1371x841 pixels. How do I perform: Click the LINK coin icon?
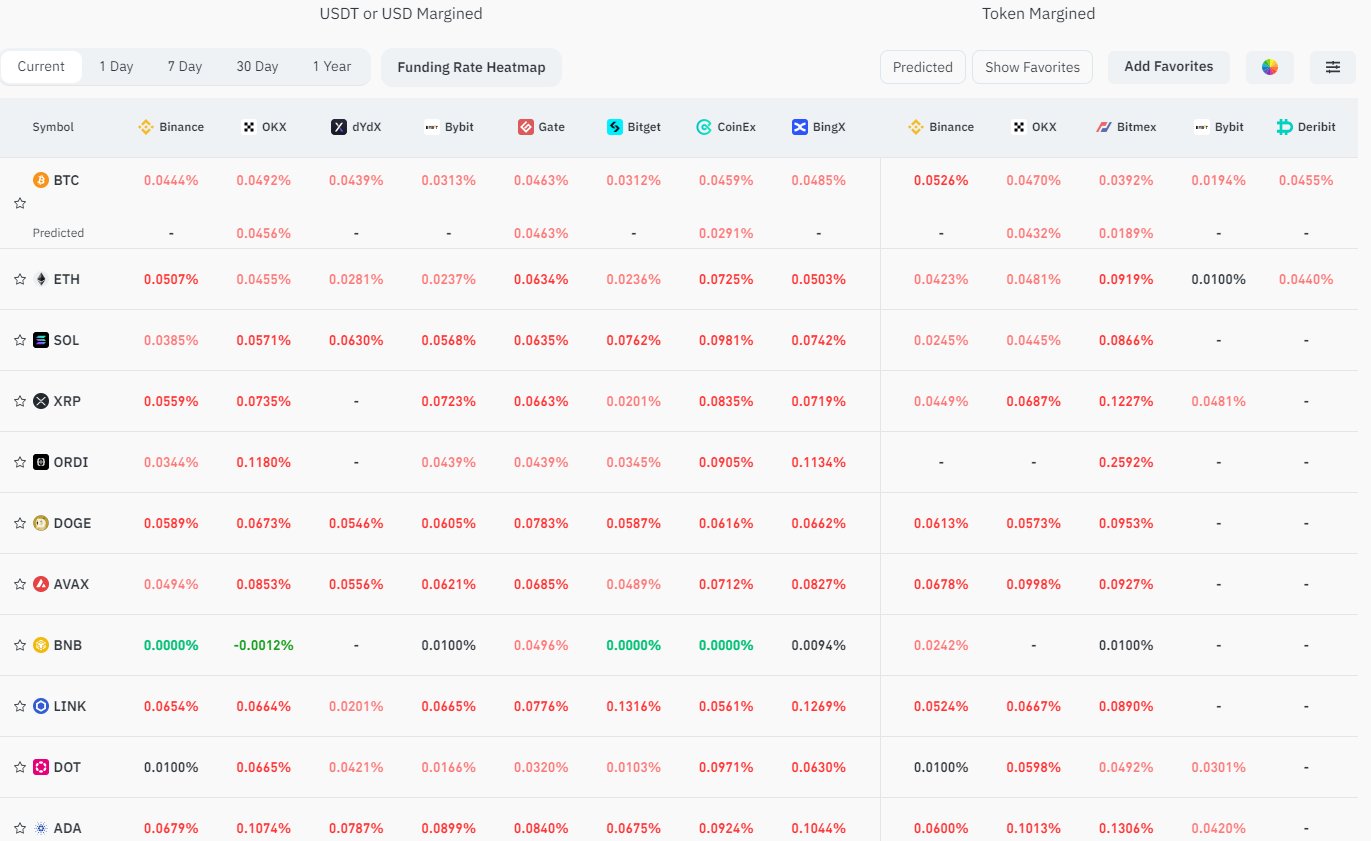click(x=41, y=706)
